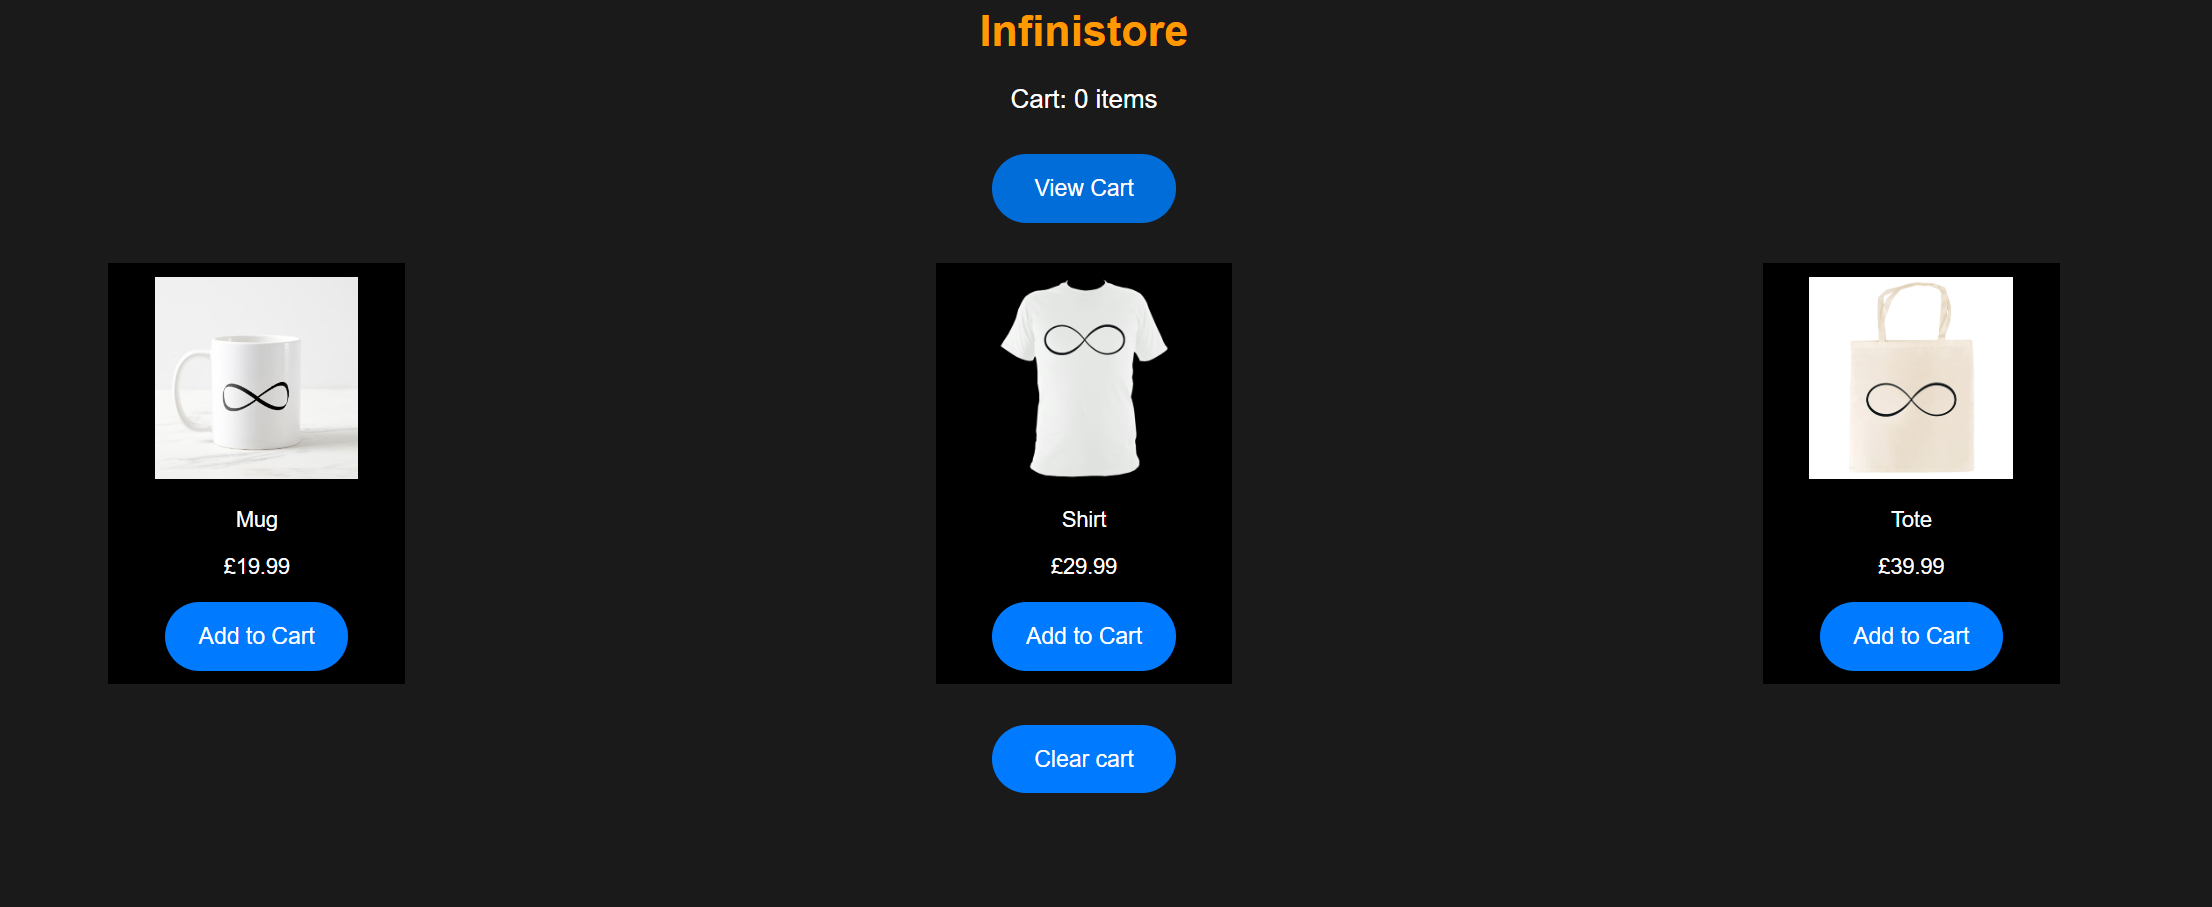This screenshot has width=2212, height=907.
Task: Select the Shirt product name
Action: click(1084, 519)
